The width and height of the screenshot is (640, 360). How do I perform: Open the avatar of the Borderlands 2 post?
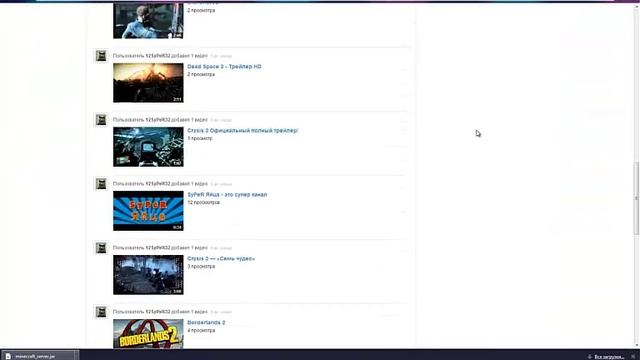pos(101,312)
